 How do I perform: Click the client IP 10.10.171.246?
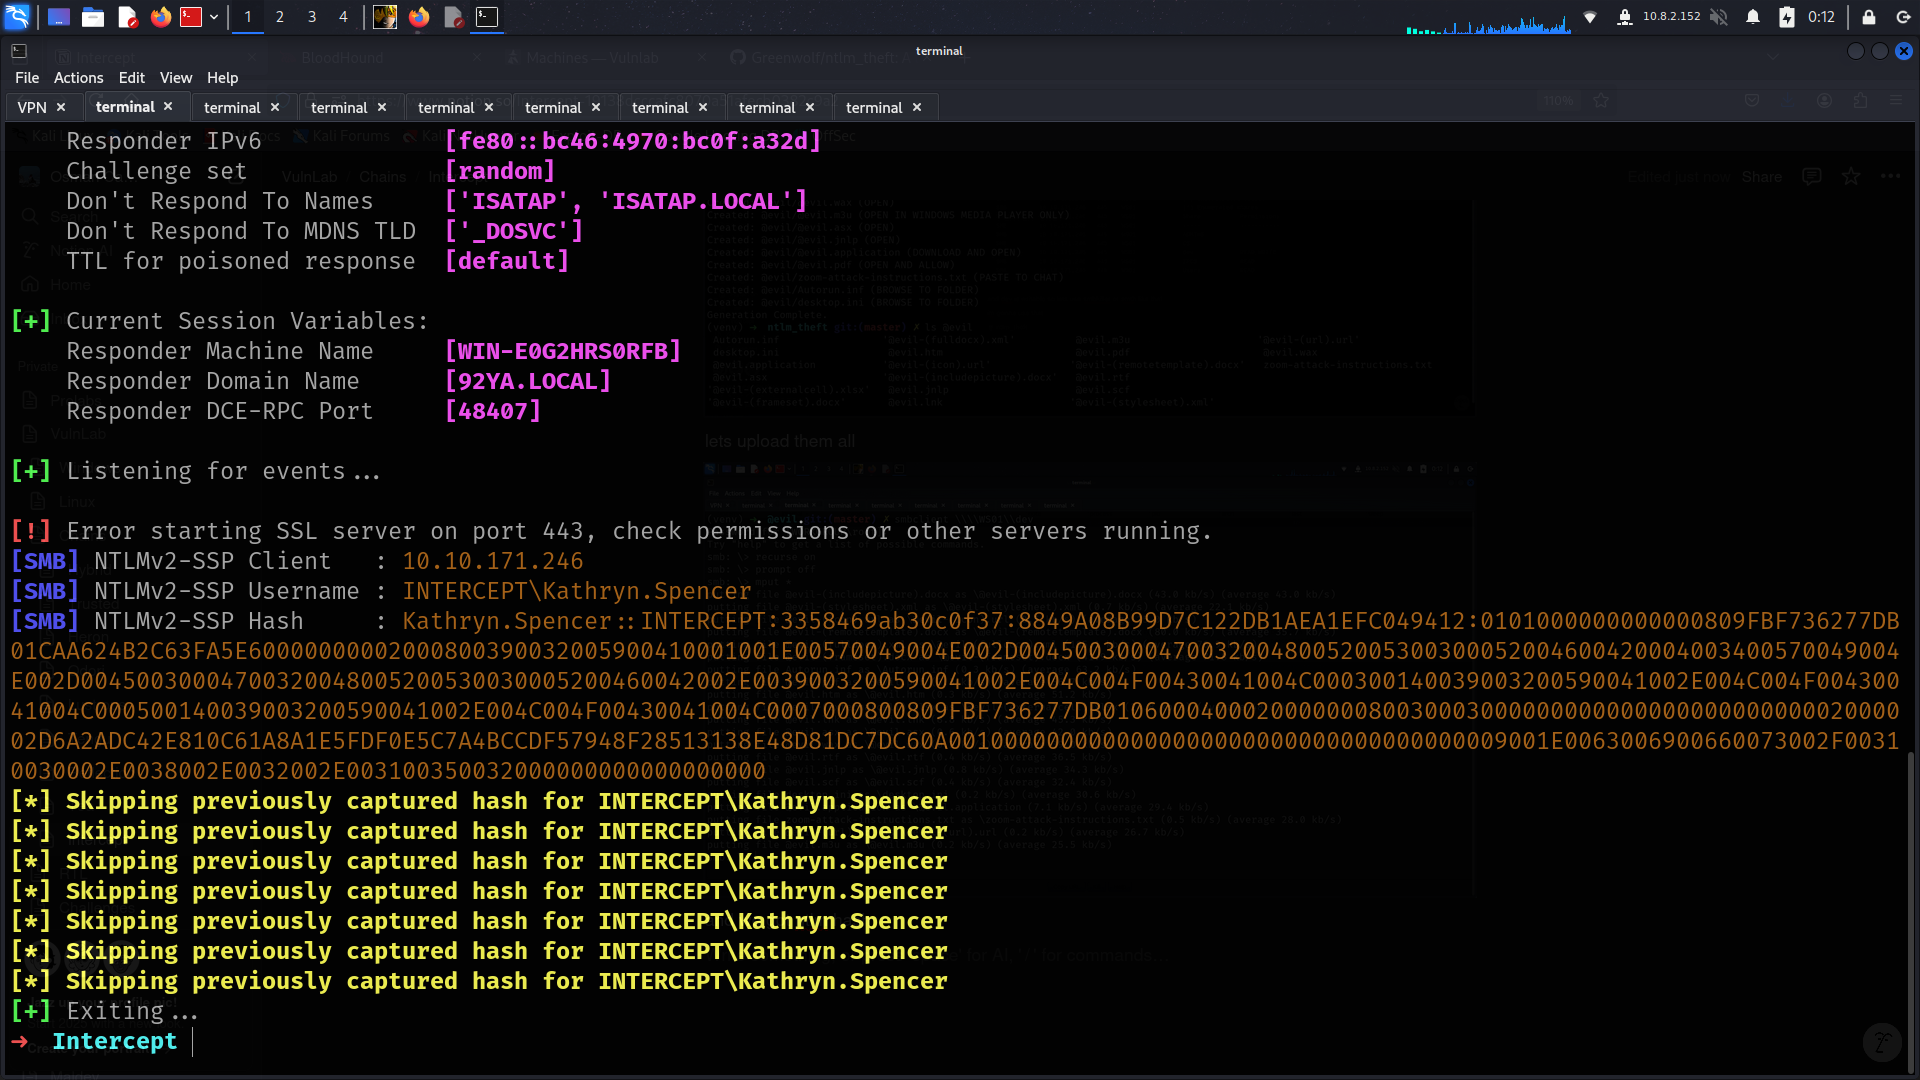(493, 561)
